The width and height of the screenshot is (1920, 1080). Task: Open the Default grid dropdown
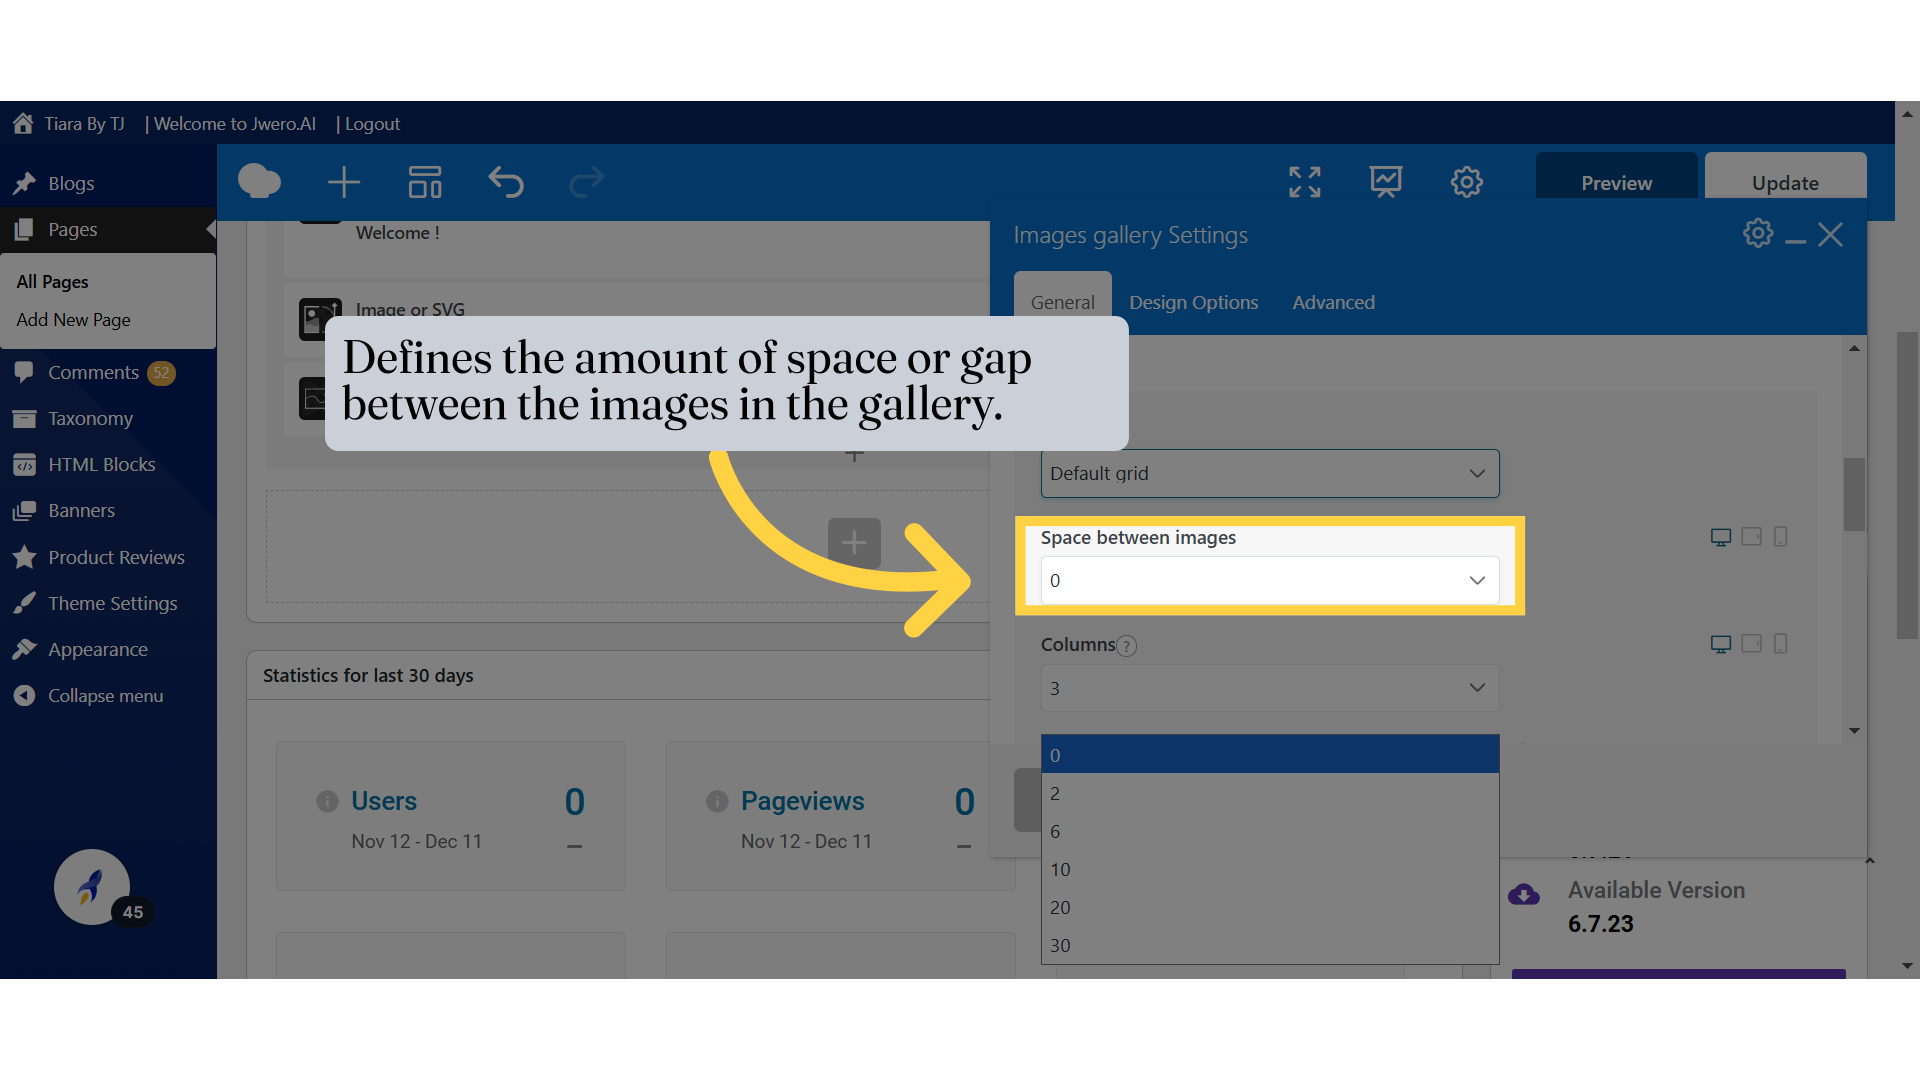tap(1269, 473)
